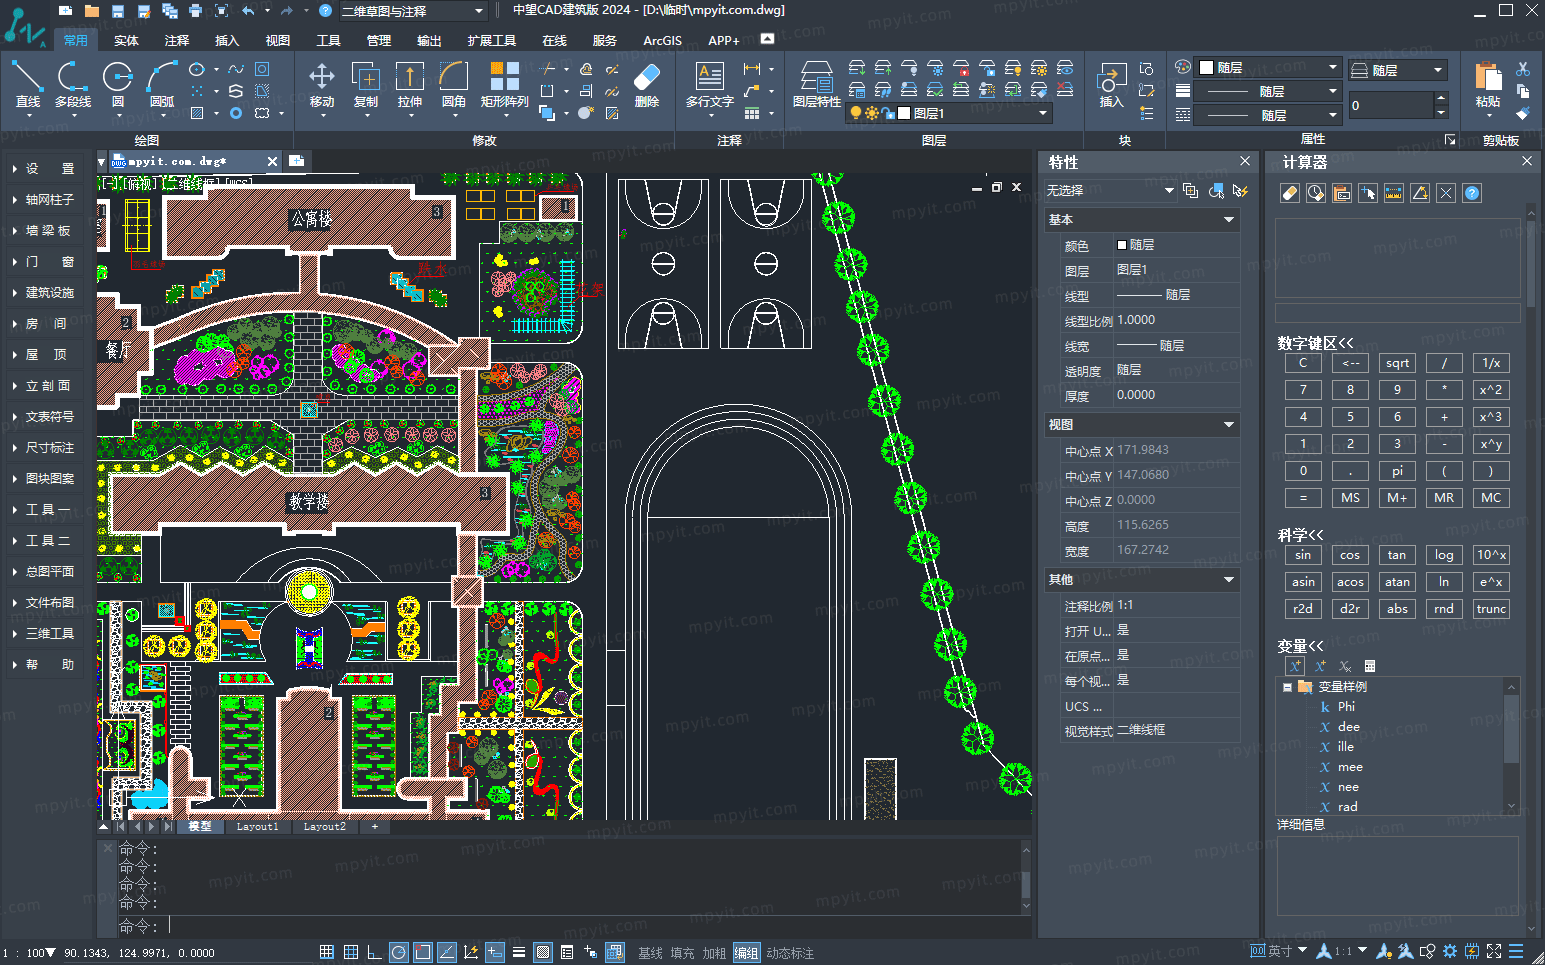Image resolution: width=1545 pixels, height=965 pixels.
Task: Open the ArcGIS ribbon tab
Action: [x=662, y=41]
